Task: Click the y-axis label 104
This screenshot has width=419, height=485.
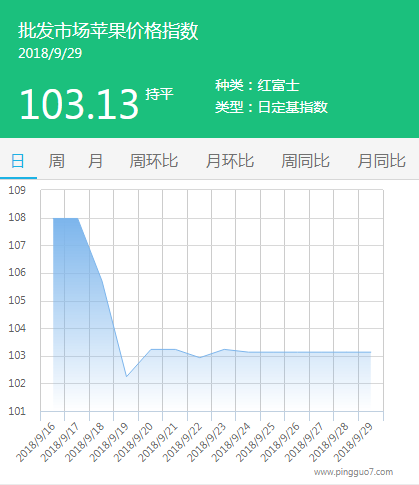Action: (x=17, y=329)
